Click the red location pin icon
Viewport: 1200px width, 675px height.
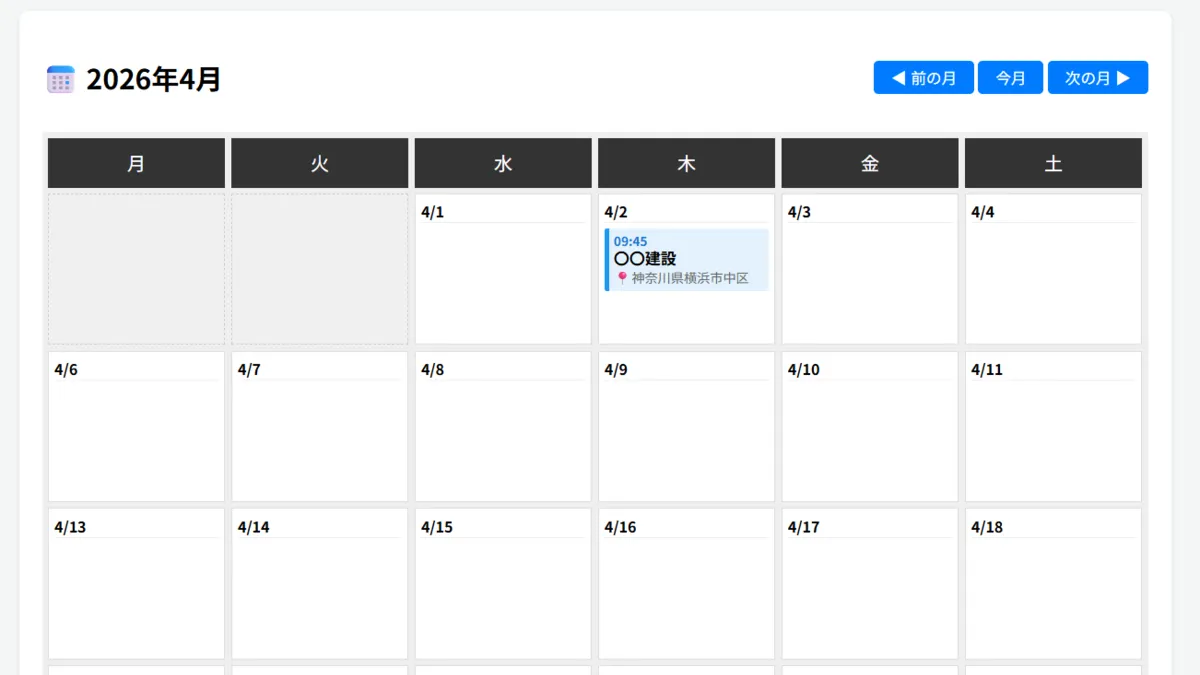click(x=622, y=278)
